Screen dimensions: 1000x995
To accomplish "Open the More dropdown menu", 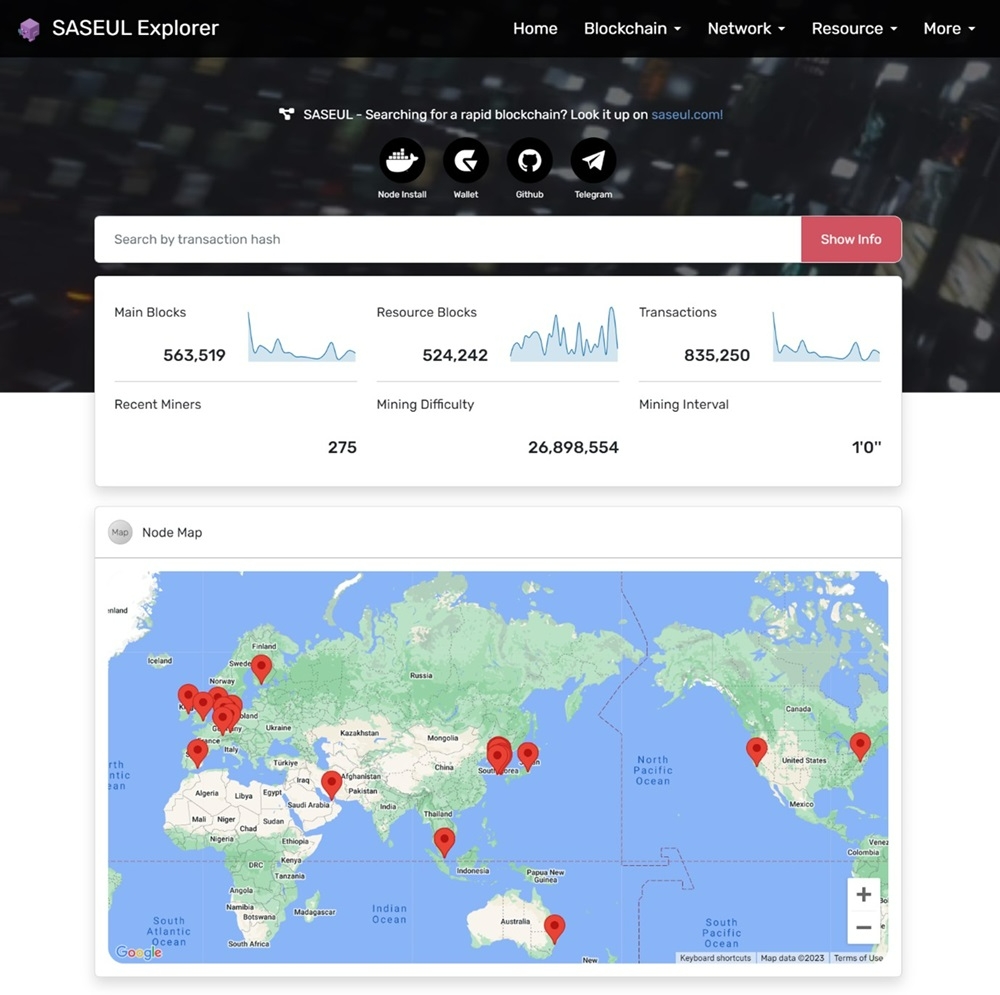I will pyautogui.click(x=948, y=29).
